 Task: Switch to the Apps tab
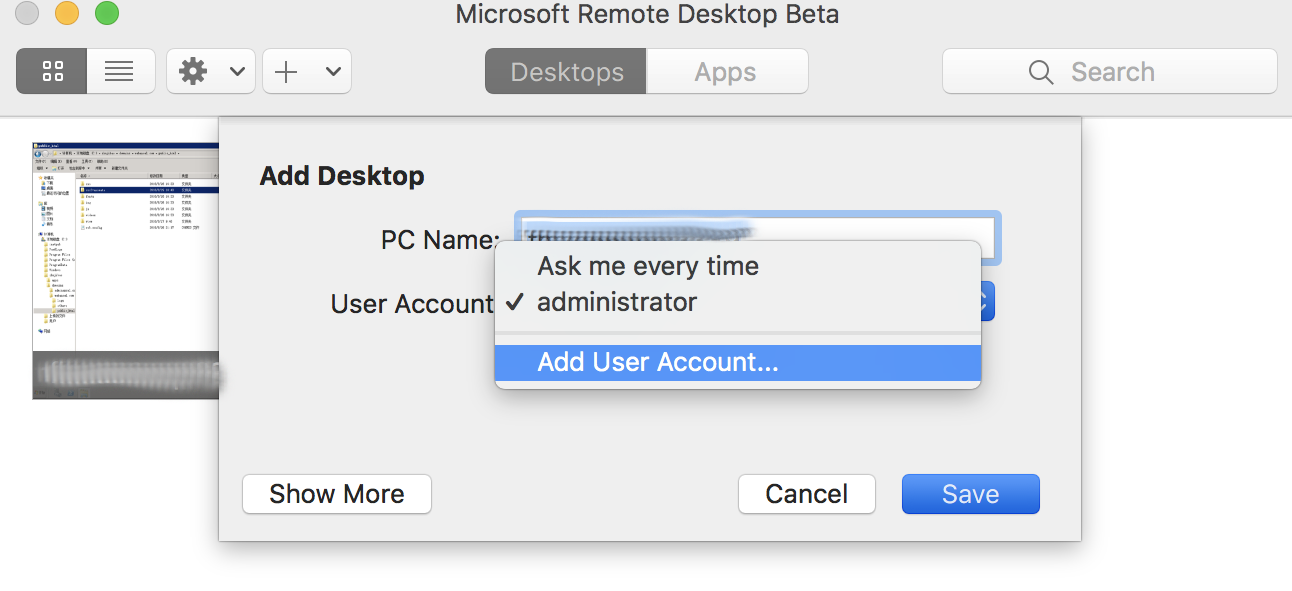click(726, 72)
